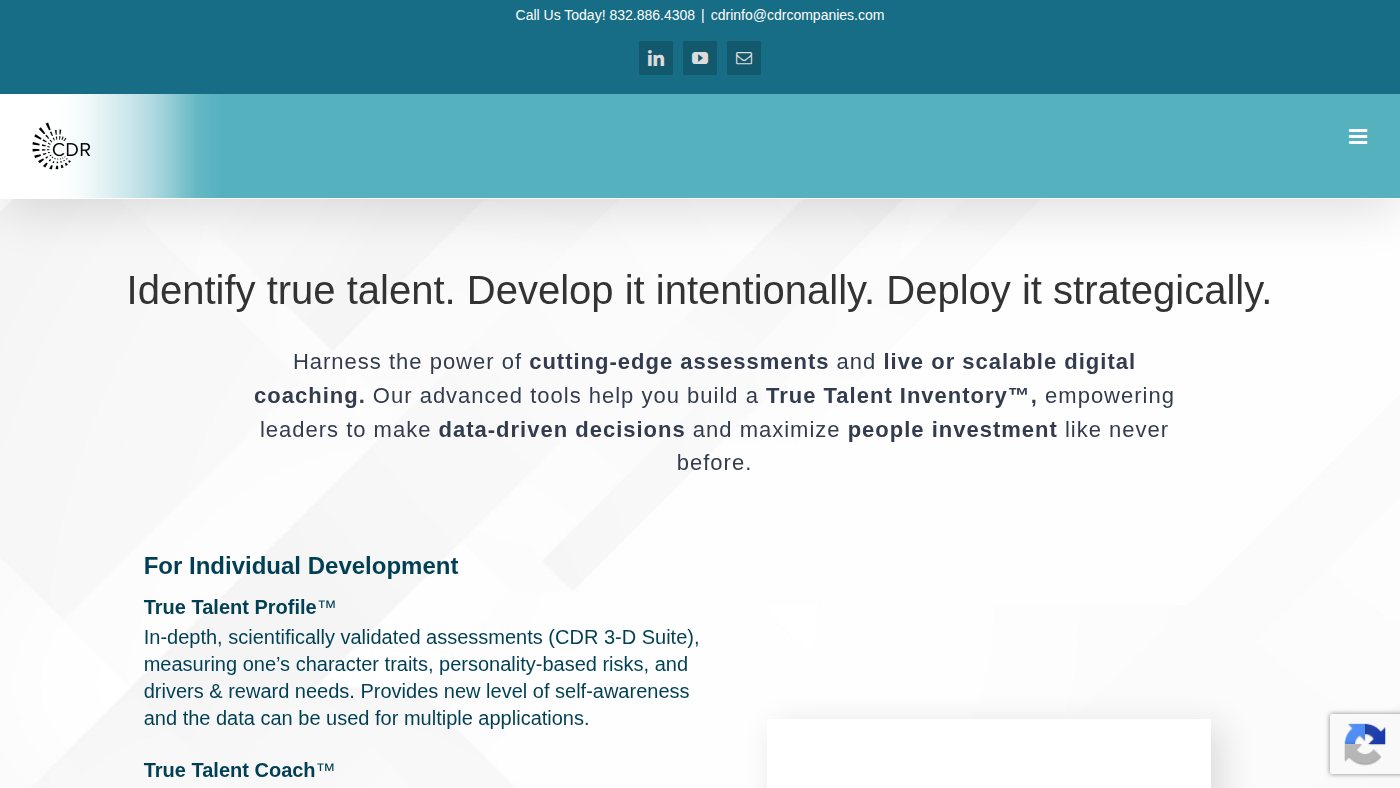Click the "Call Us Today!" text
Viewport: 1400px width, 788px height.
coord(561,15)
